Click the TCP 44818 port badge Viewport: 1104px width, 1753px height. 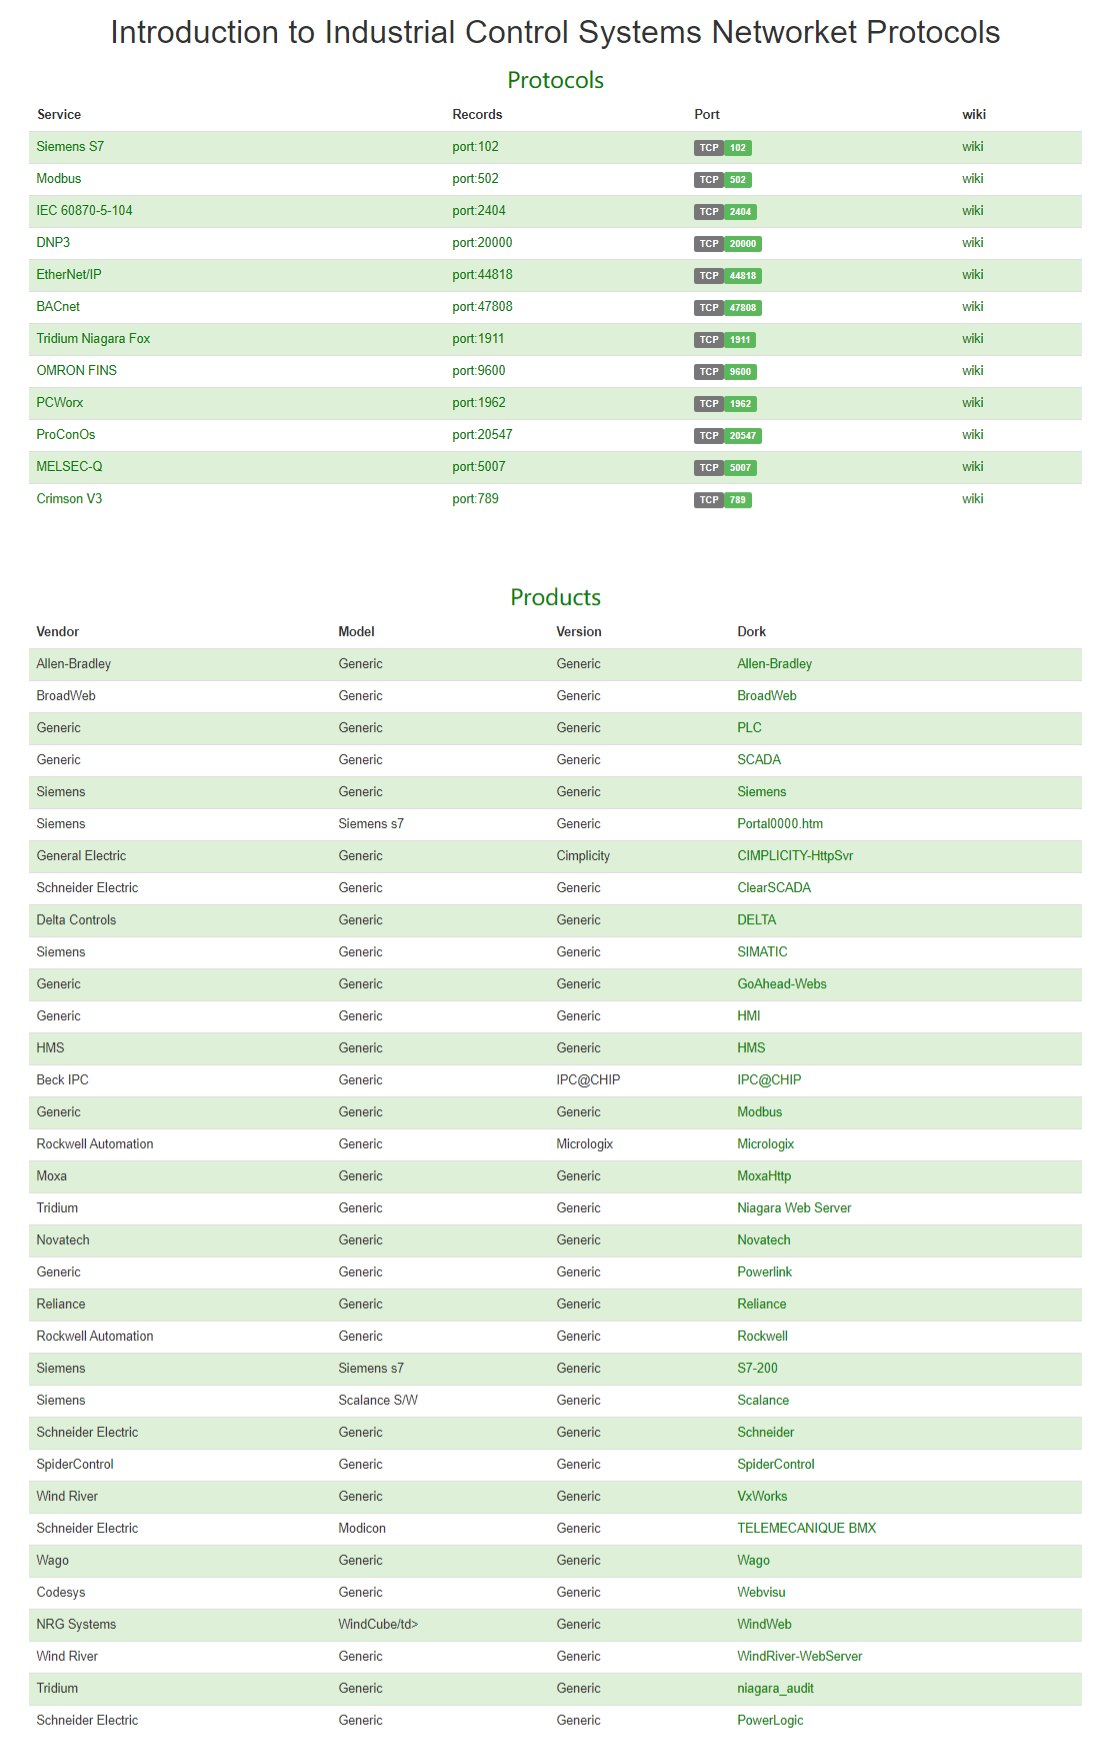(728, 276)
